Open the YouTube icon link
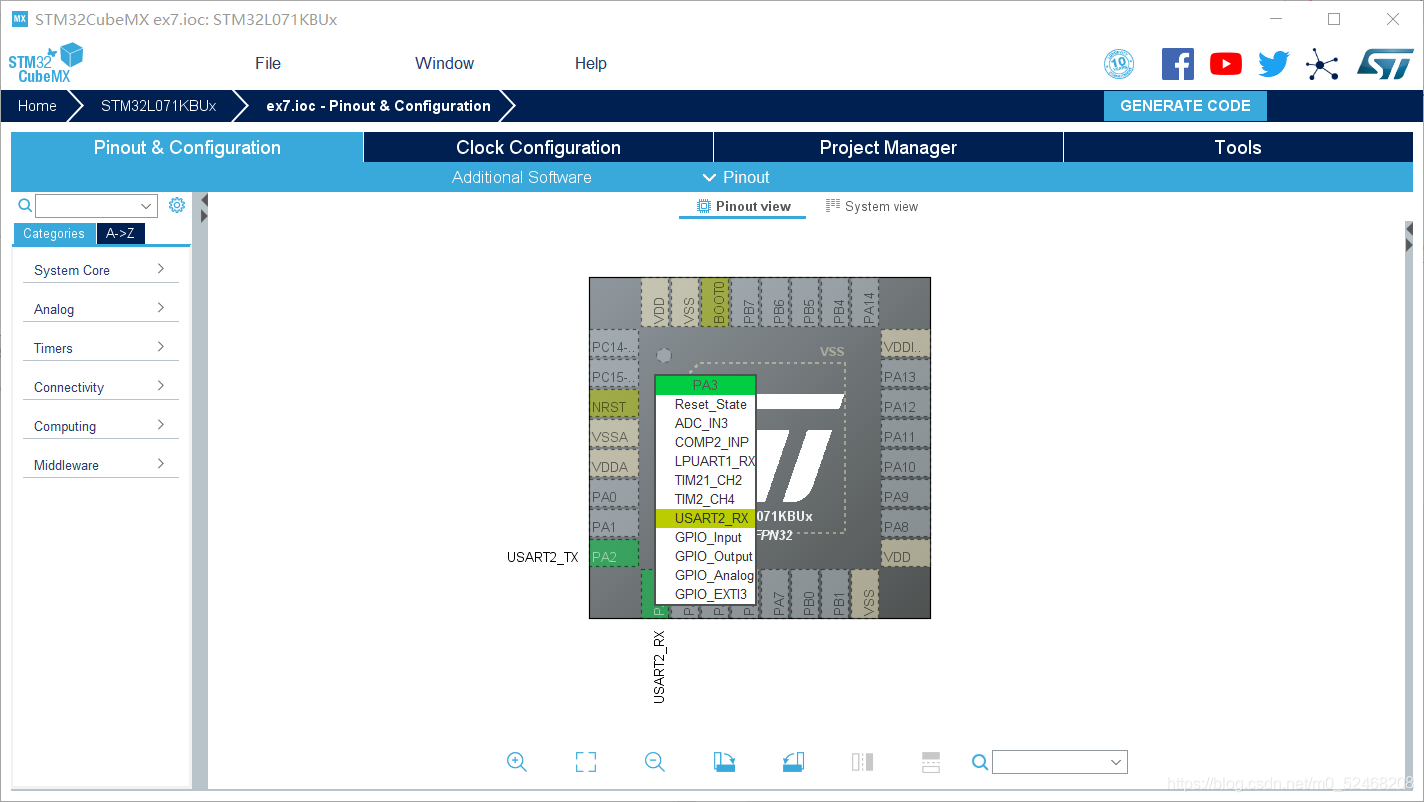The width and height of the screenshot is (1424, 802). tap(1226, 64)
